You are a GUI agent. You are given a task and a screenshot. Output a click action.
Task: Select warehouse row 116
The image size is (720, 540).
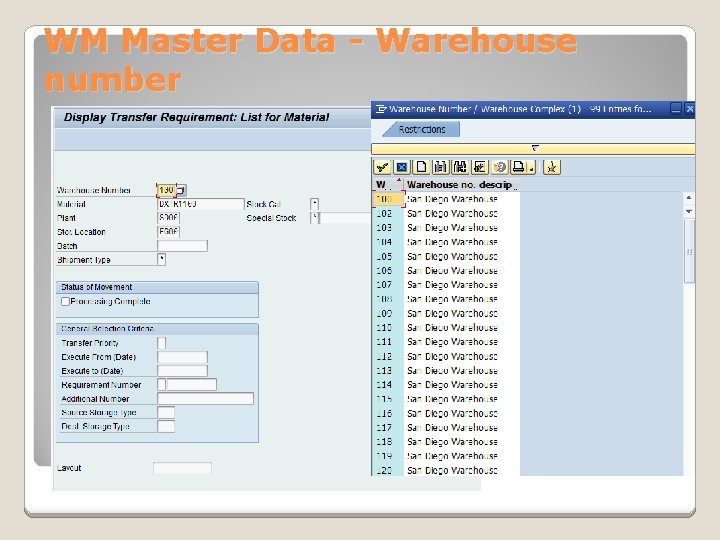pyautogui.click(x=446, y=413)
